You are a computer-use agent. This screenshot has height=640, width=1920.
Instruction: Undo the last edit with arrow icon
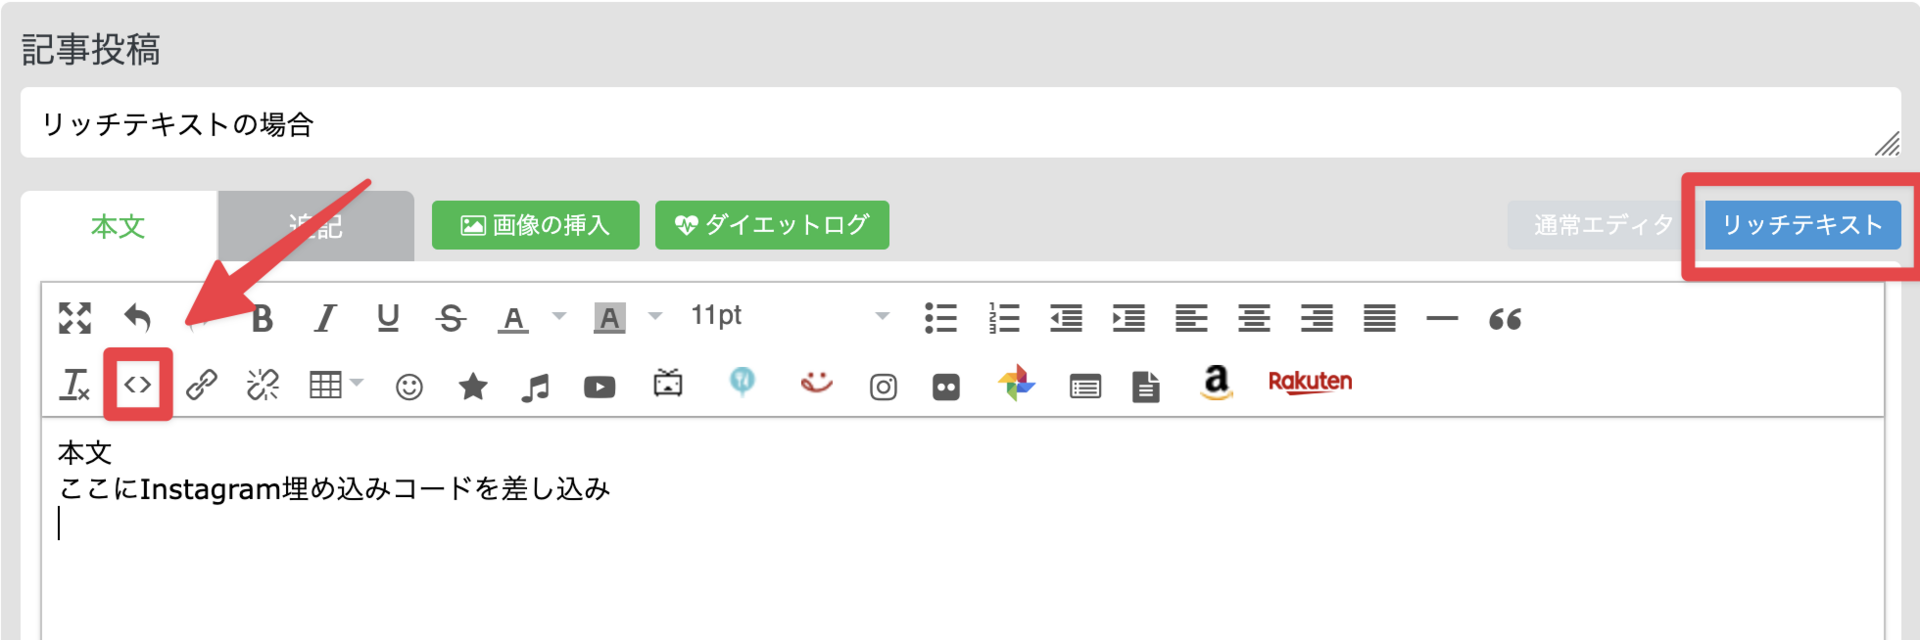point(138,318)
